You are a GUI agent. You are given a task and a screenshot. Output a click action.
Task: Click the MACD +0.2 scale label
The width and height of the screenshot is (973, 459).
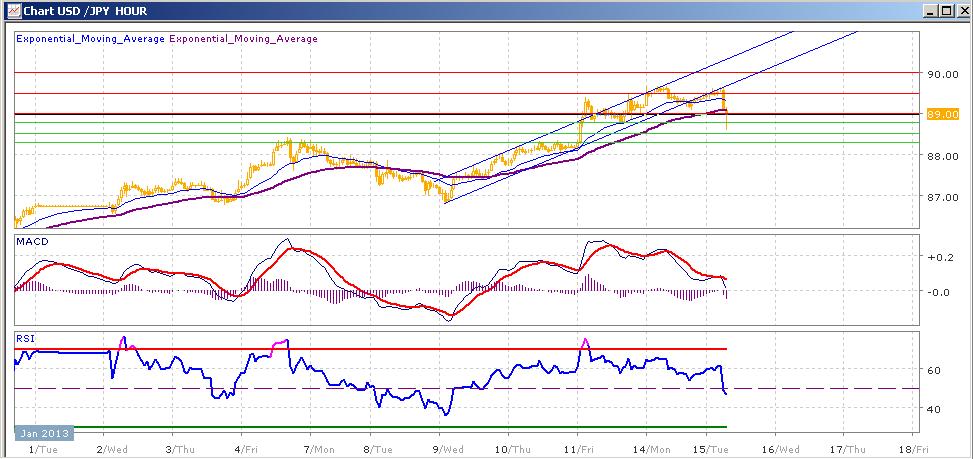pyautogui.click(x=940, y=257)
